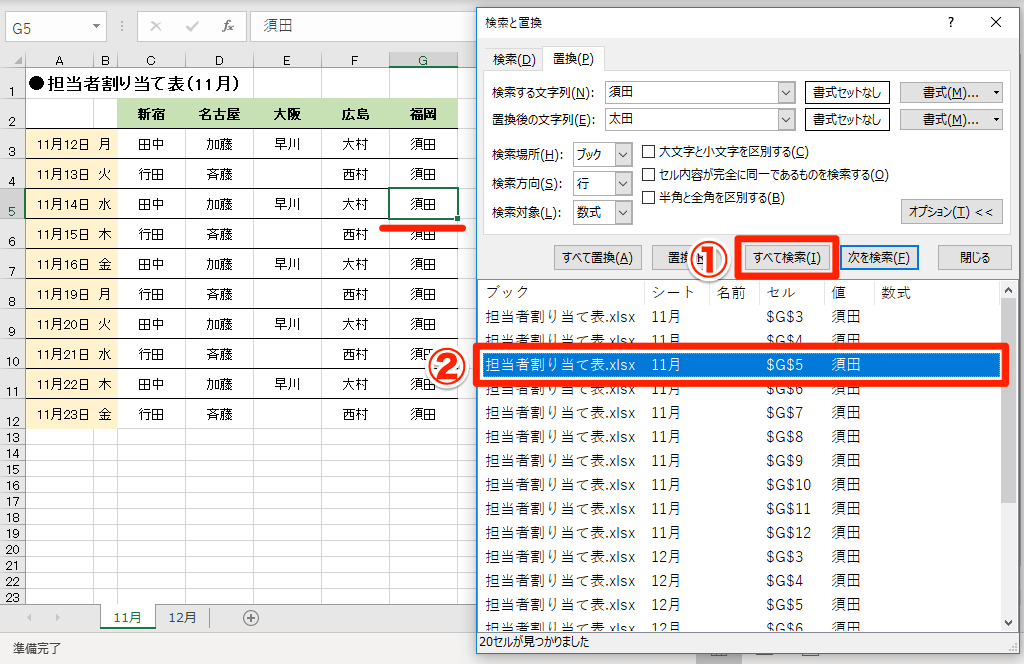1024x664 pixels.
Task: Select the 11月 $G$3 result row
Action: [x=740, y=317]
